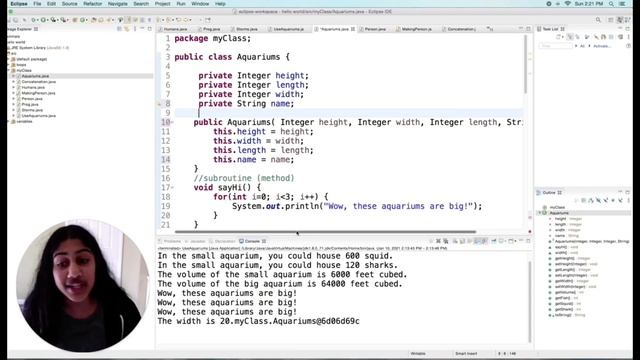
Task: Open the Javadoc tab
Action: [x=195, y=241]
